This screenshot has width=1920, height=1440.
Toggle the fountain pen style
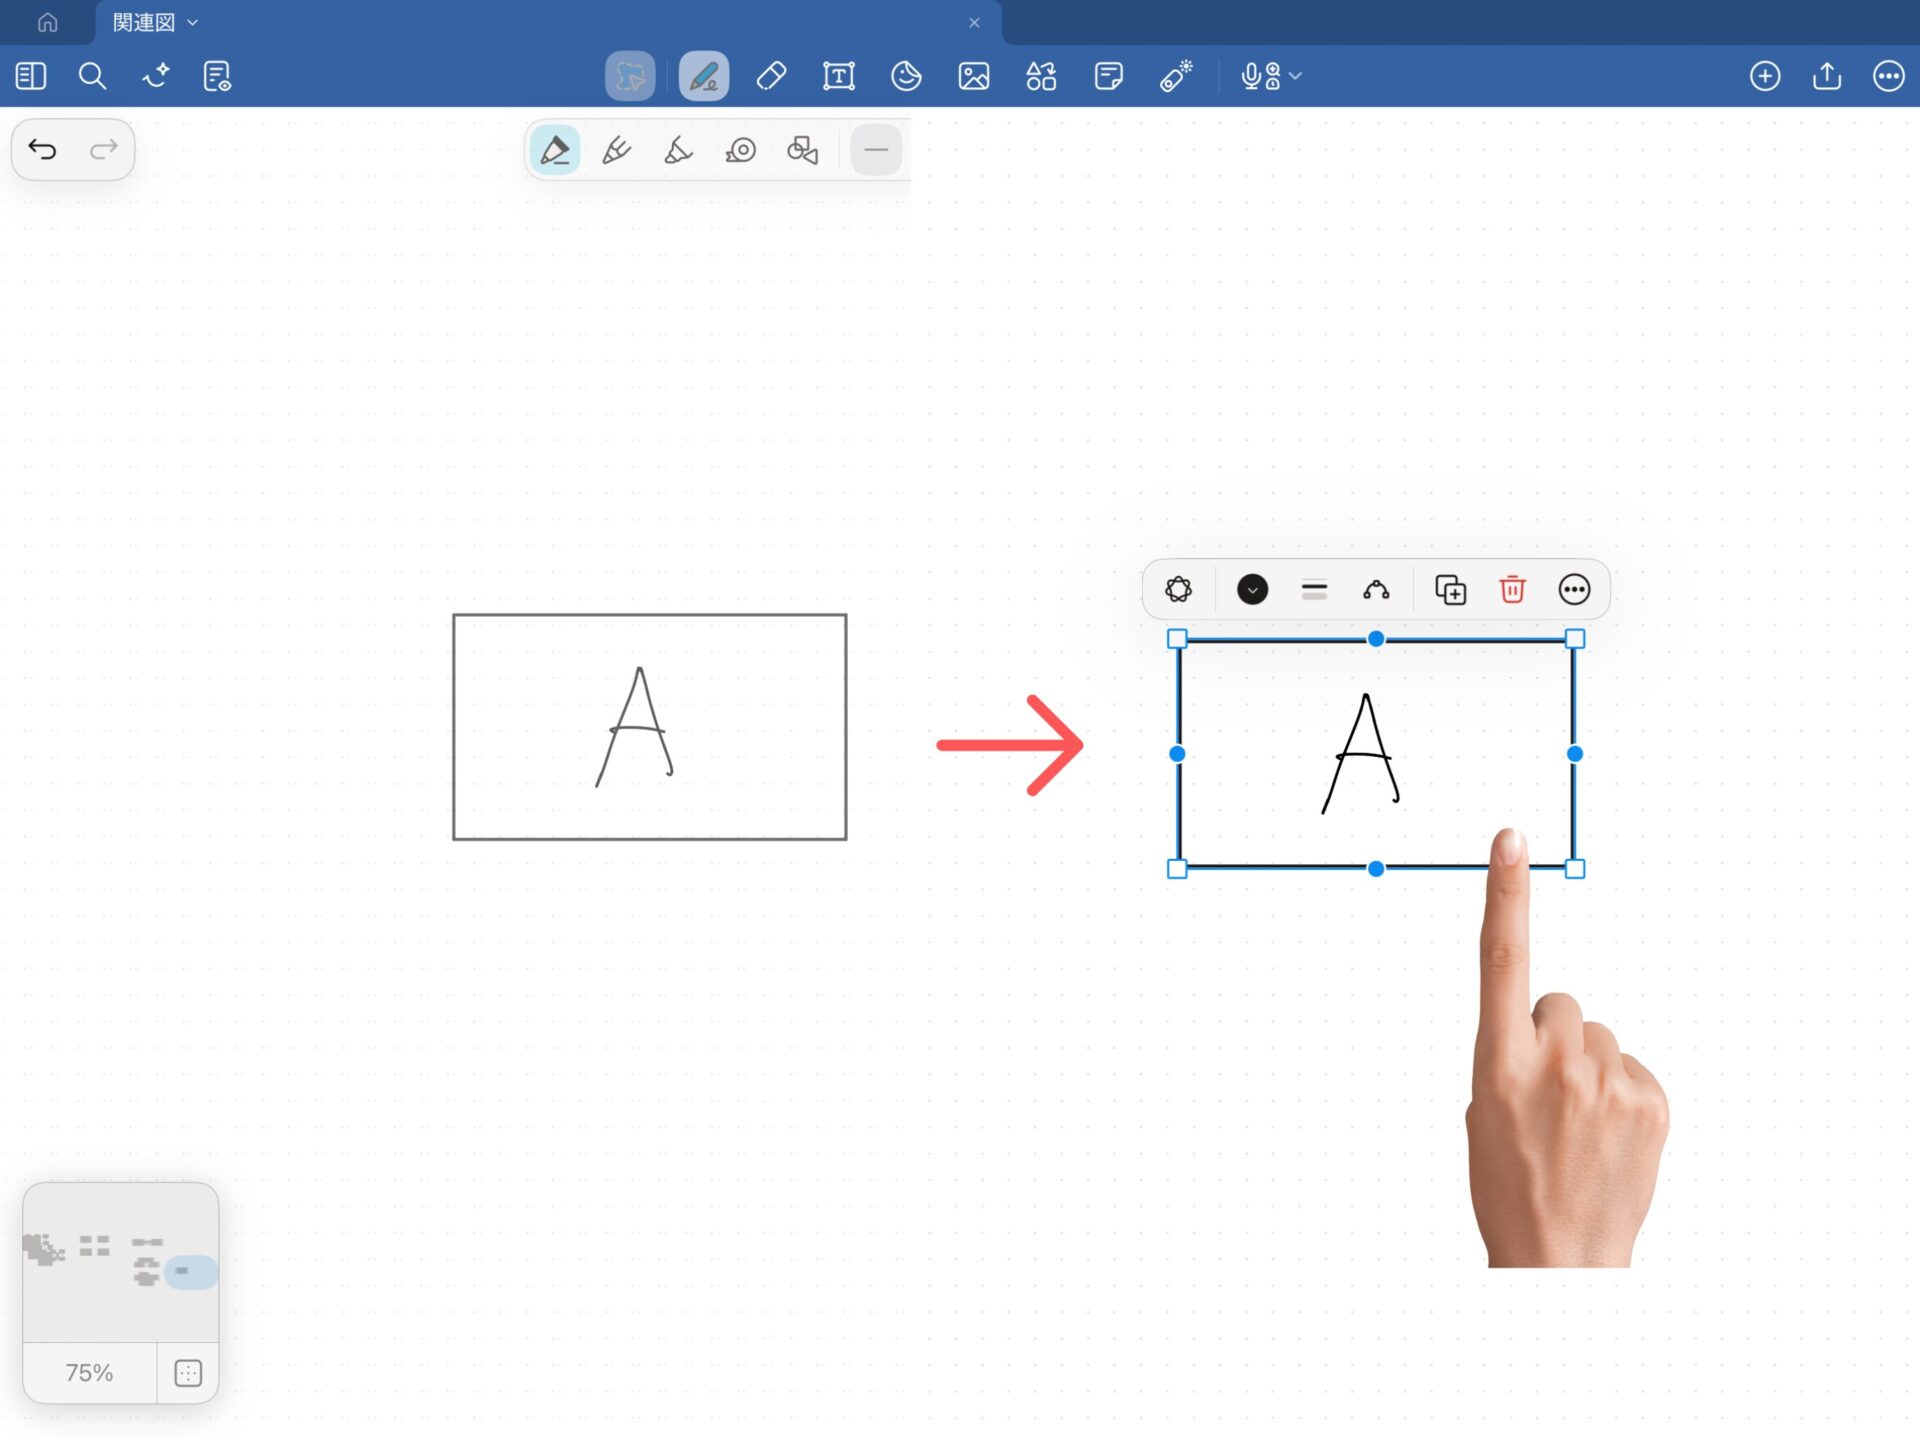554,151
